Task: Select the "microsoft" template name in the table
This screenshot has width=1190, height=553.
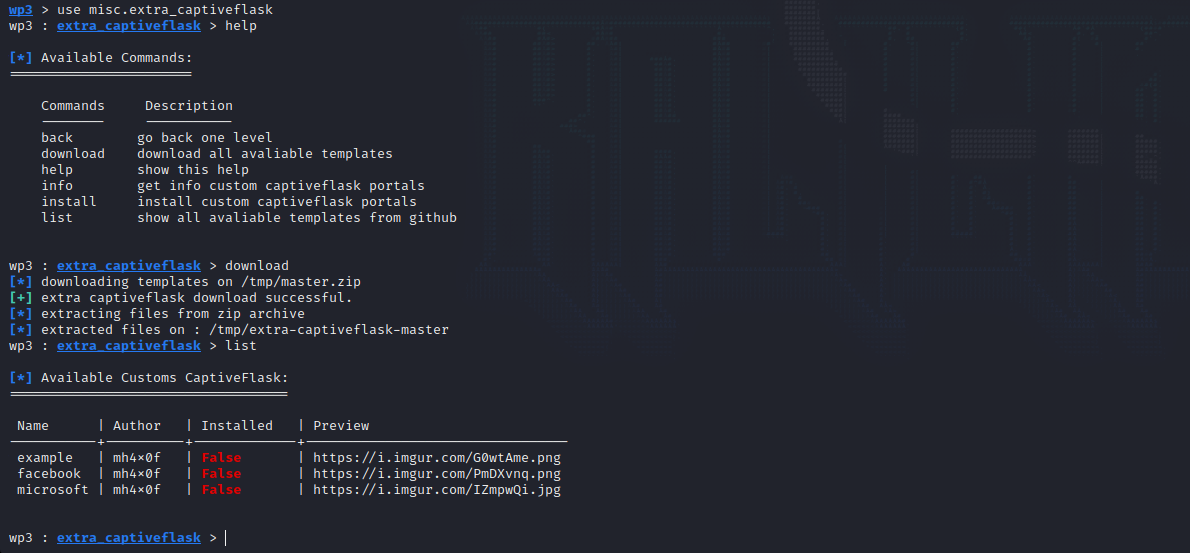Action: click(x=53, y=490)
